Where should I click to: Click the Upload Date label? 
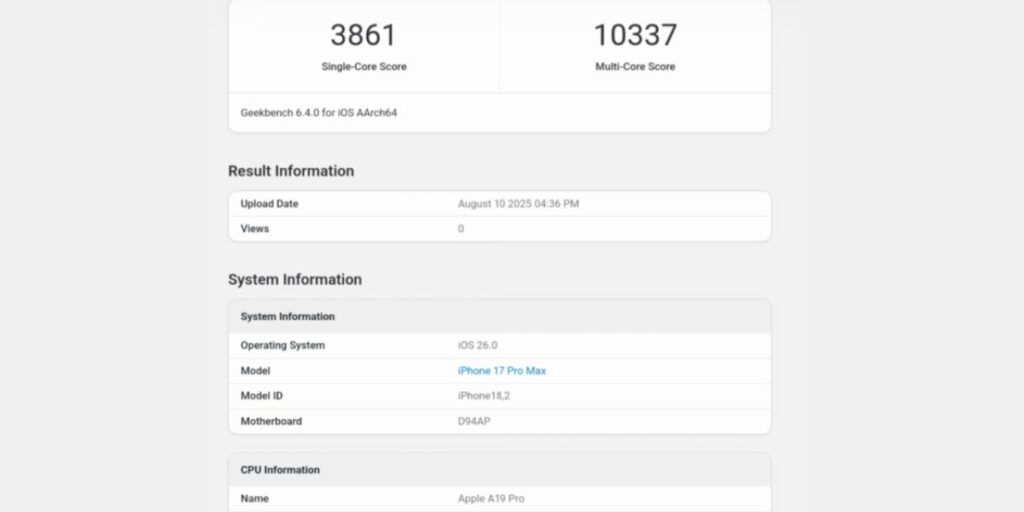pyautogui.click(x=269, y=204)
